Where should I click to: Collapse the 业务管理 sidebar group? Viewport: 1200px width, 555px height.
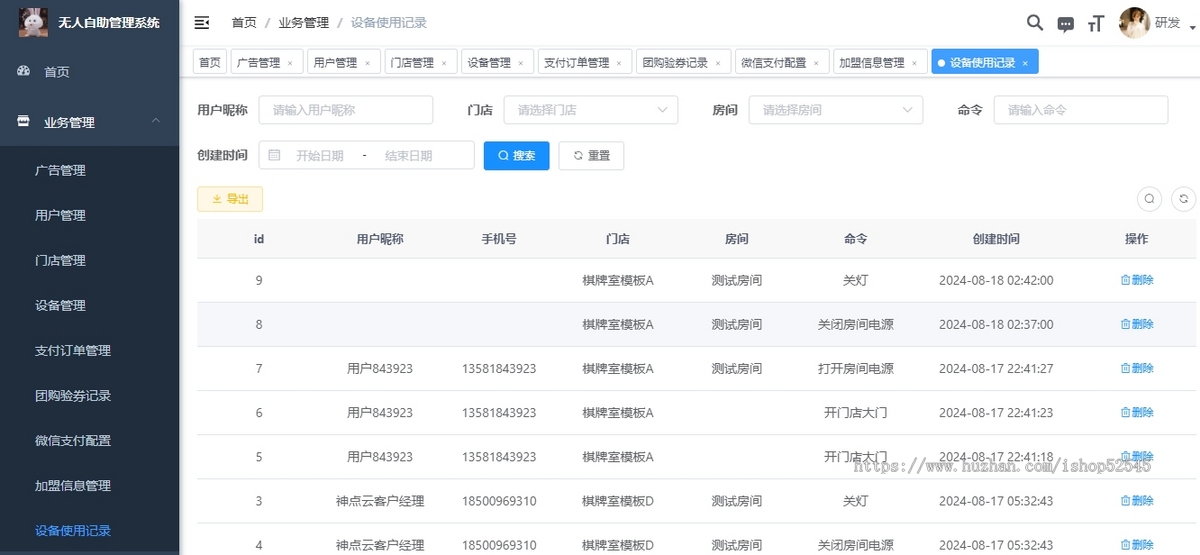point(90,122)
